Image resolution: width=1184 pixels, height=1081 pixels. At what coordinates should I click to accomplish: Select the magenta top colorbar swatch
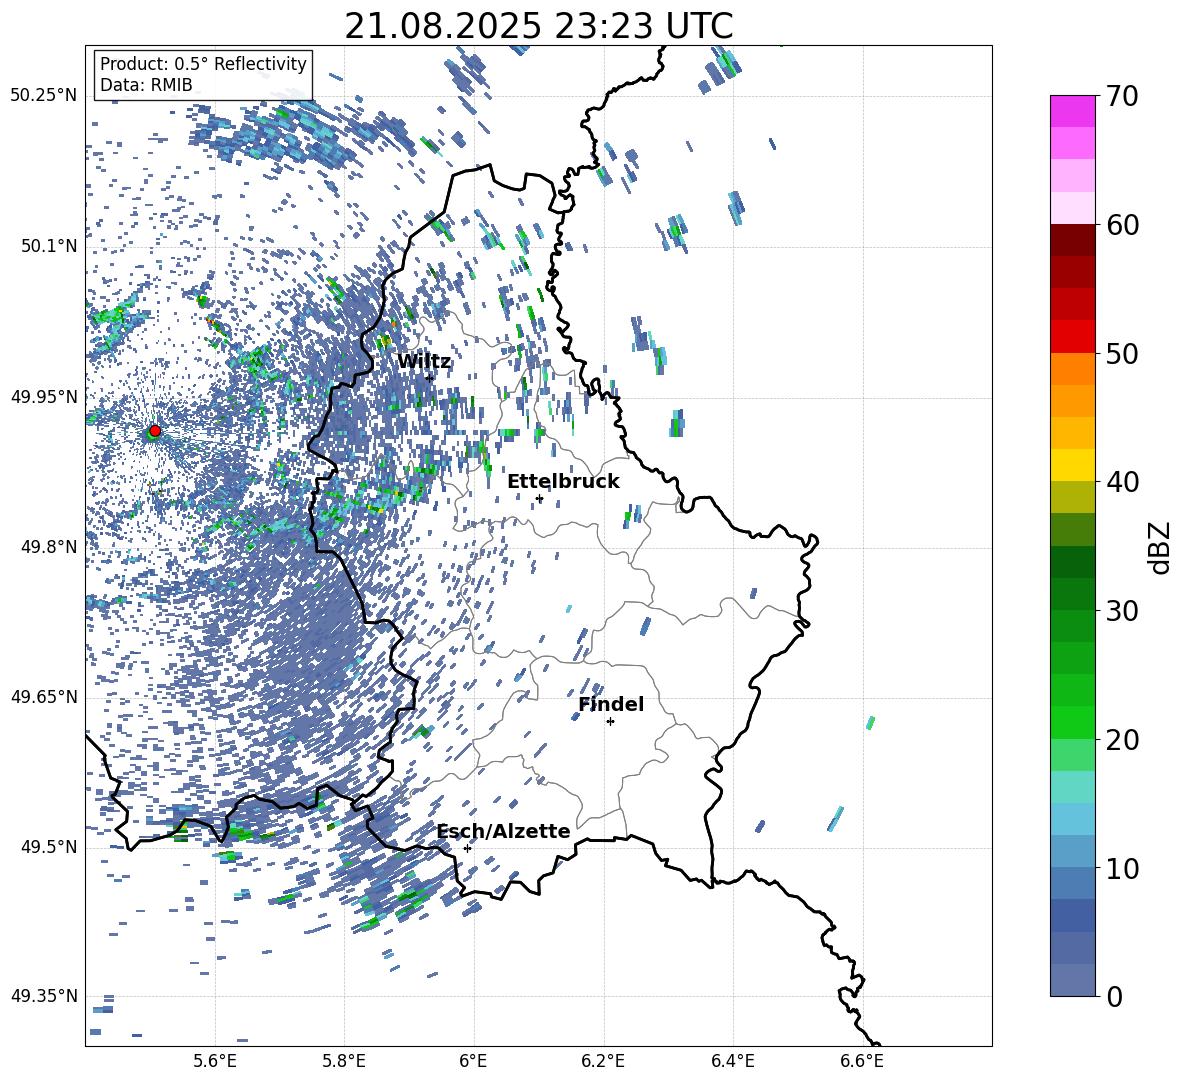[1073, 112]
